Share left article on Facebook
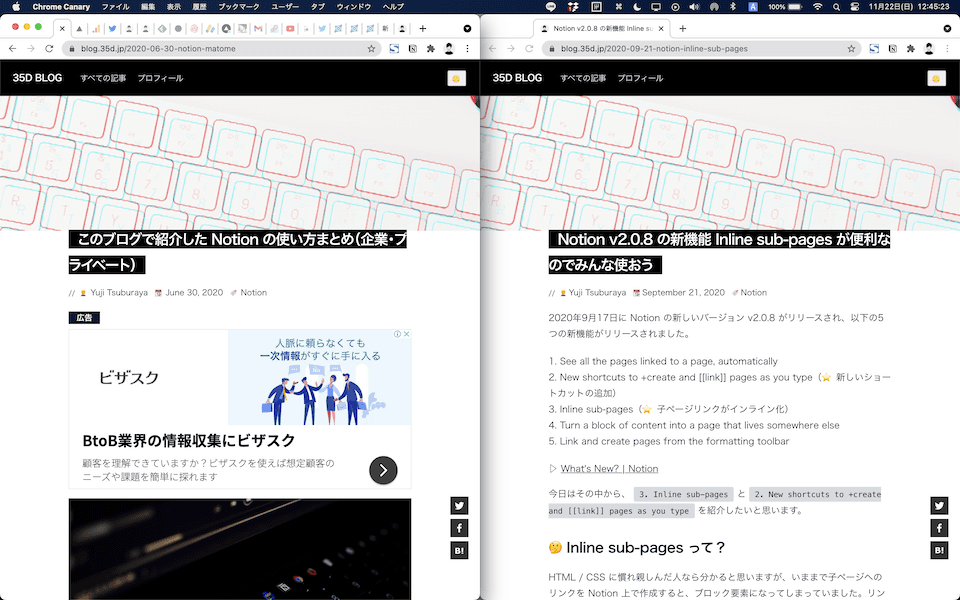This screenshot has height=600, width=960. [459, 528]
